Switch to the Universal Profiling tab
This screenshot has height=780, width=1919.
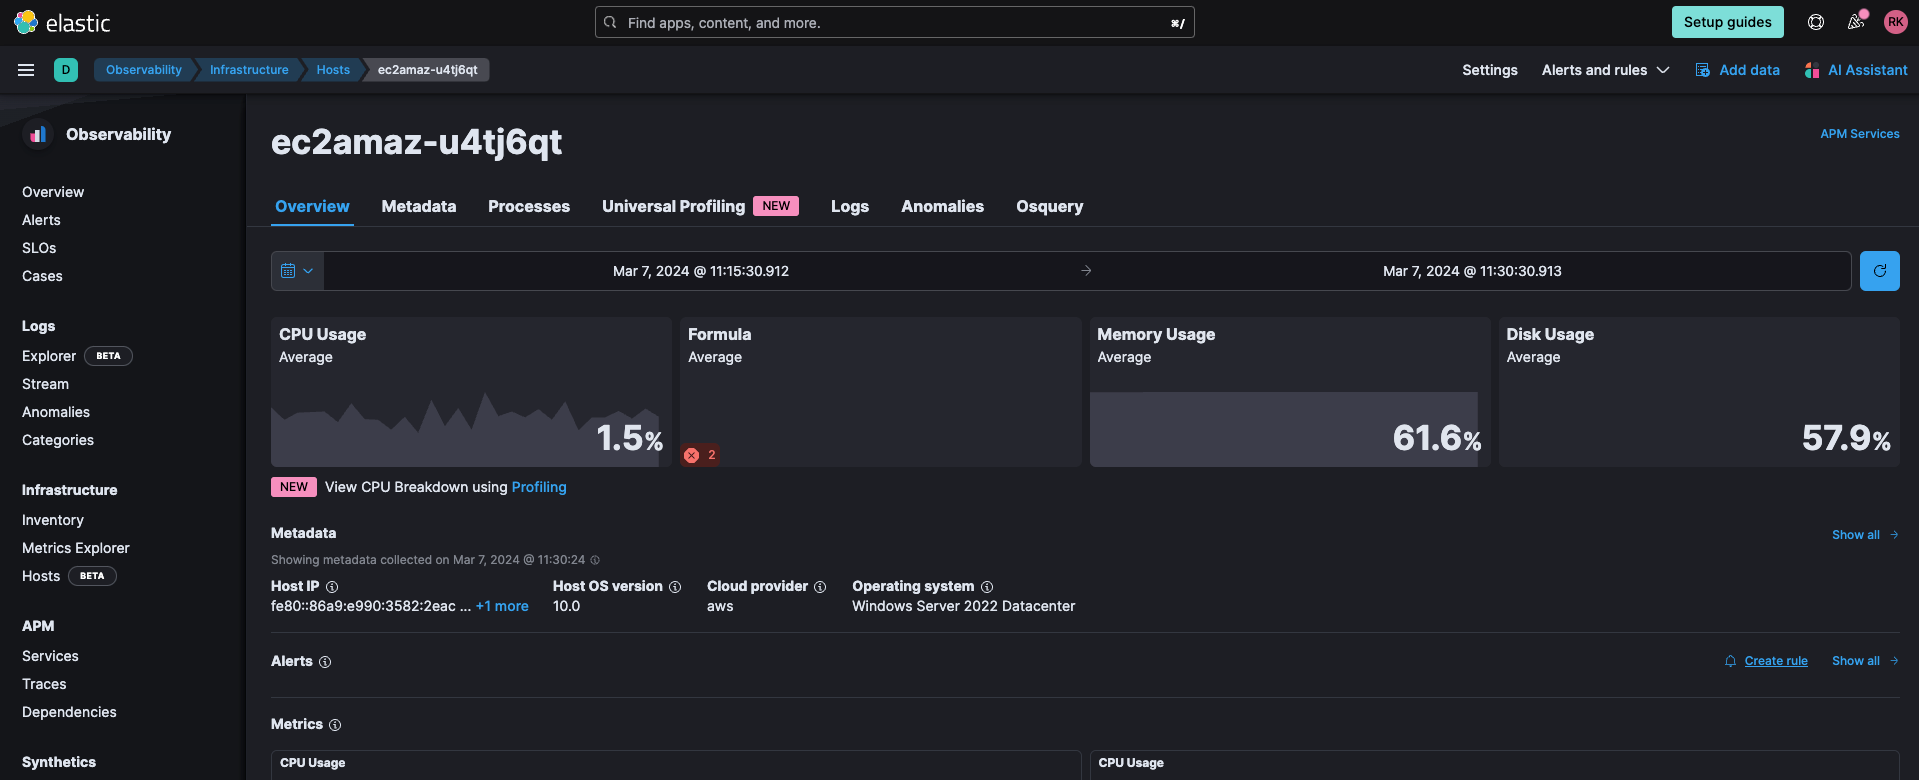click(x=700, y=206)
